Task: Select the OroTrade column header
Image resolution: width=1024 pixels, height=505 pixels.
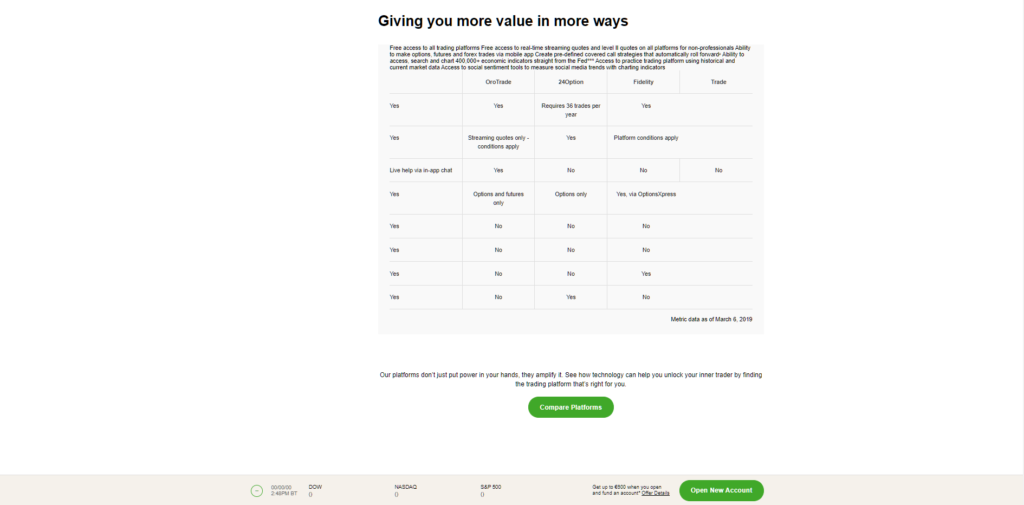Action: (x=498, y=82)
